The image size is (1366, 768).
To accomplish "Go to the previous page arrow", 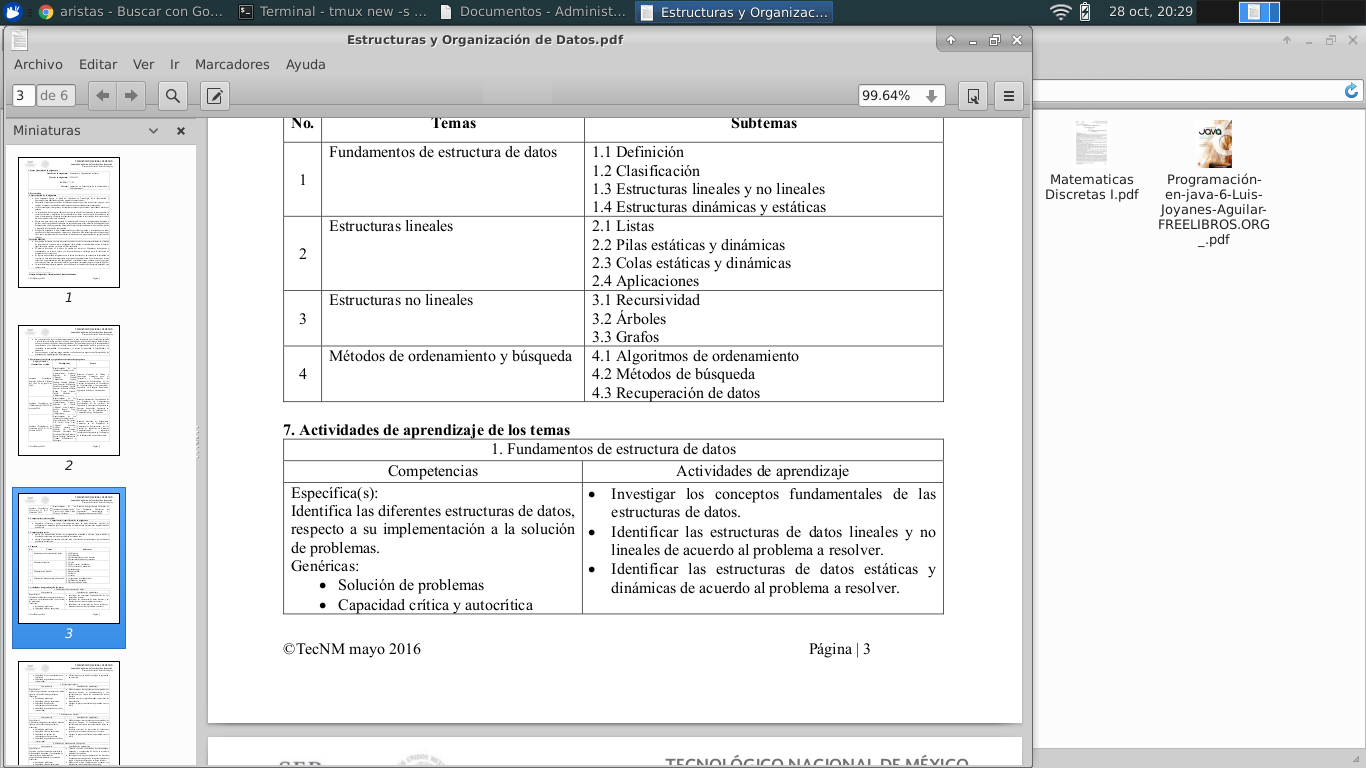I will [103, 96].
